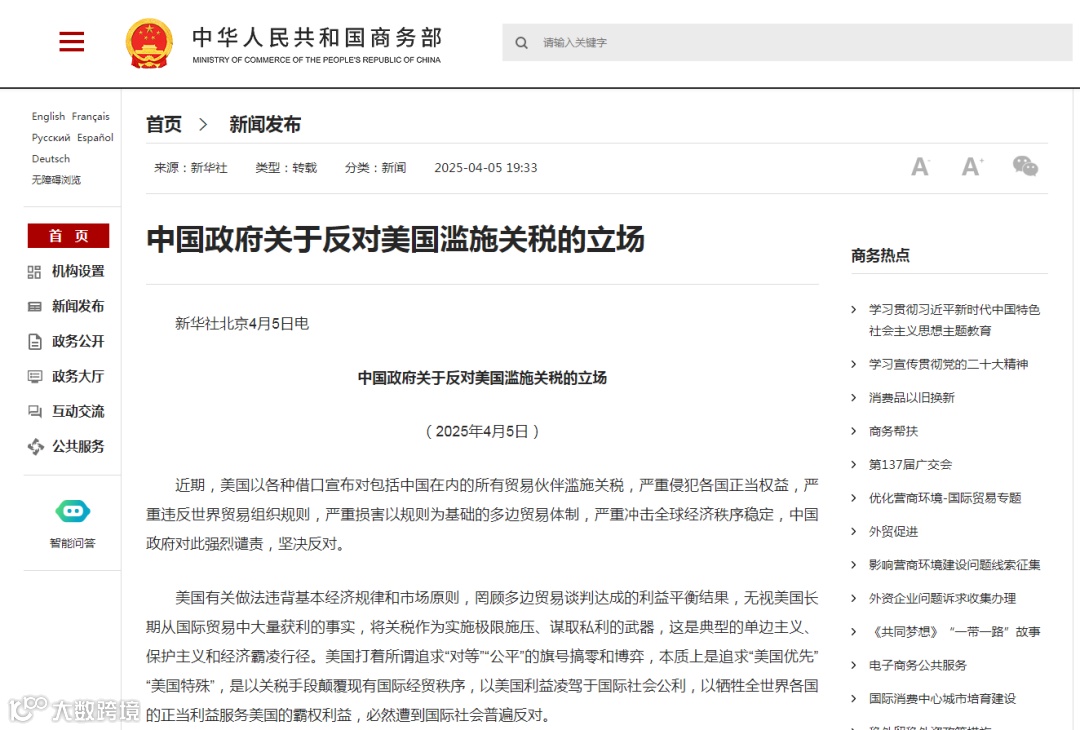Open 无障碍浏览 accessibility mode
The height and width of the screenshot is (730, 1080).
pyautogui.click(x=56, y=180)
